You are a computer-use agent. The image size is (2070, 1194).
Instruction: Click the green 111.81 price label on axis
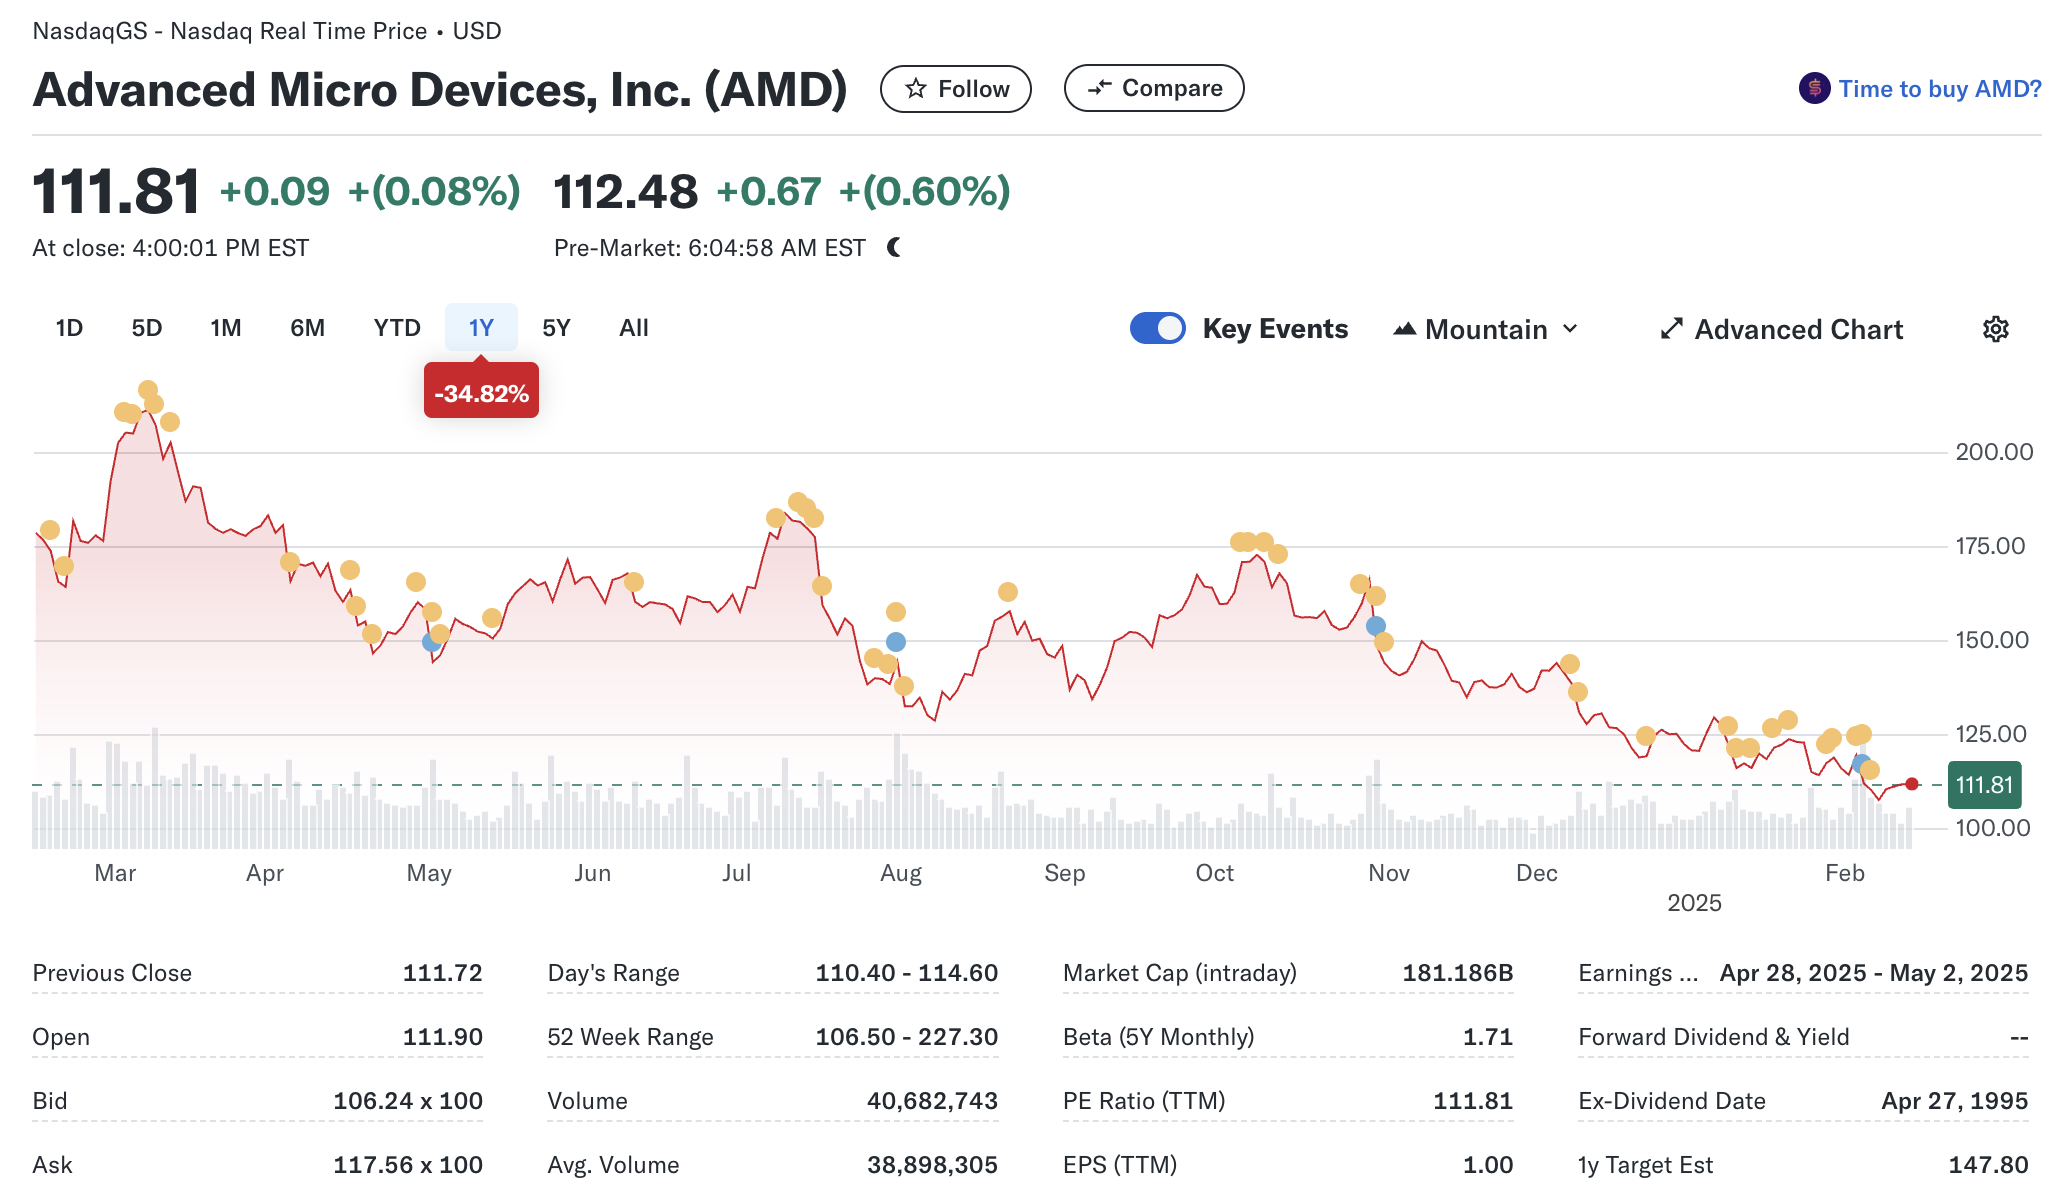[1984, 785]
